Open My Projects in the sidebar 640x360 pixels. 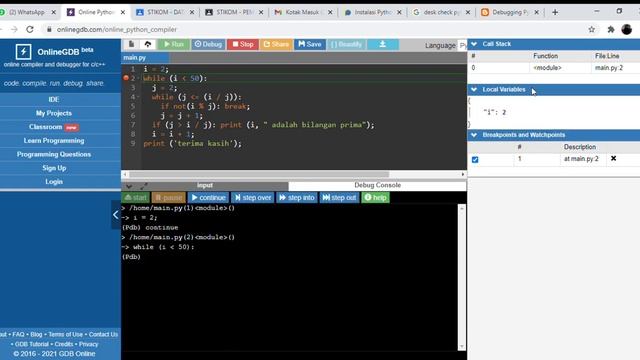coord(54,113)
